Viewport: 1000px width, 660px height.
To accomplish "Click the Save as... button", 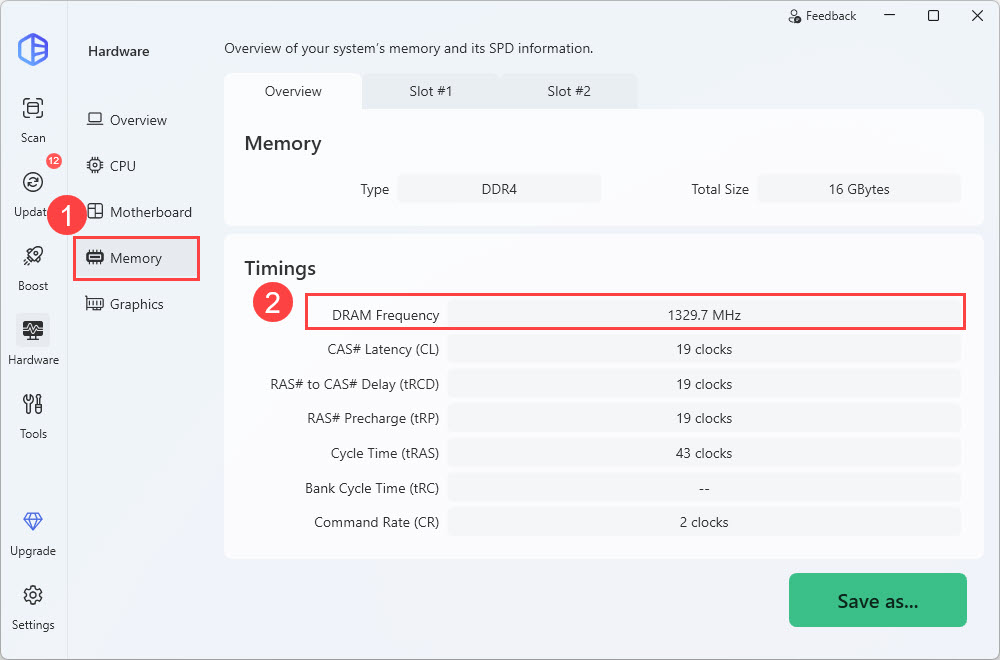I will pos(877,600).
